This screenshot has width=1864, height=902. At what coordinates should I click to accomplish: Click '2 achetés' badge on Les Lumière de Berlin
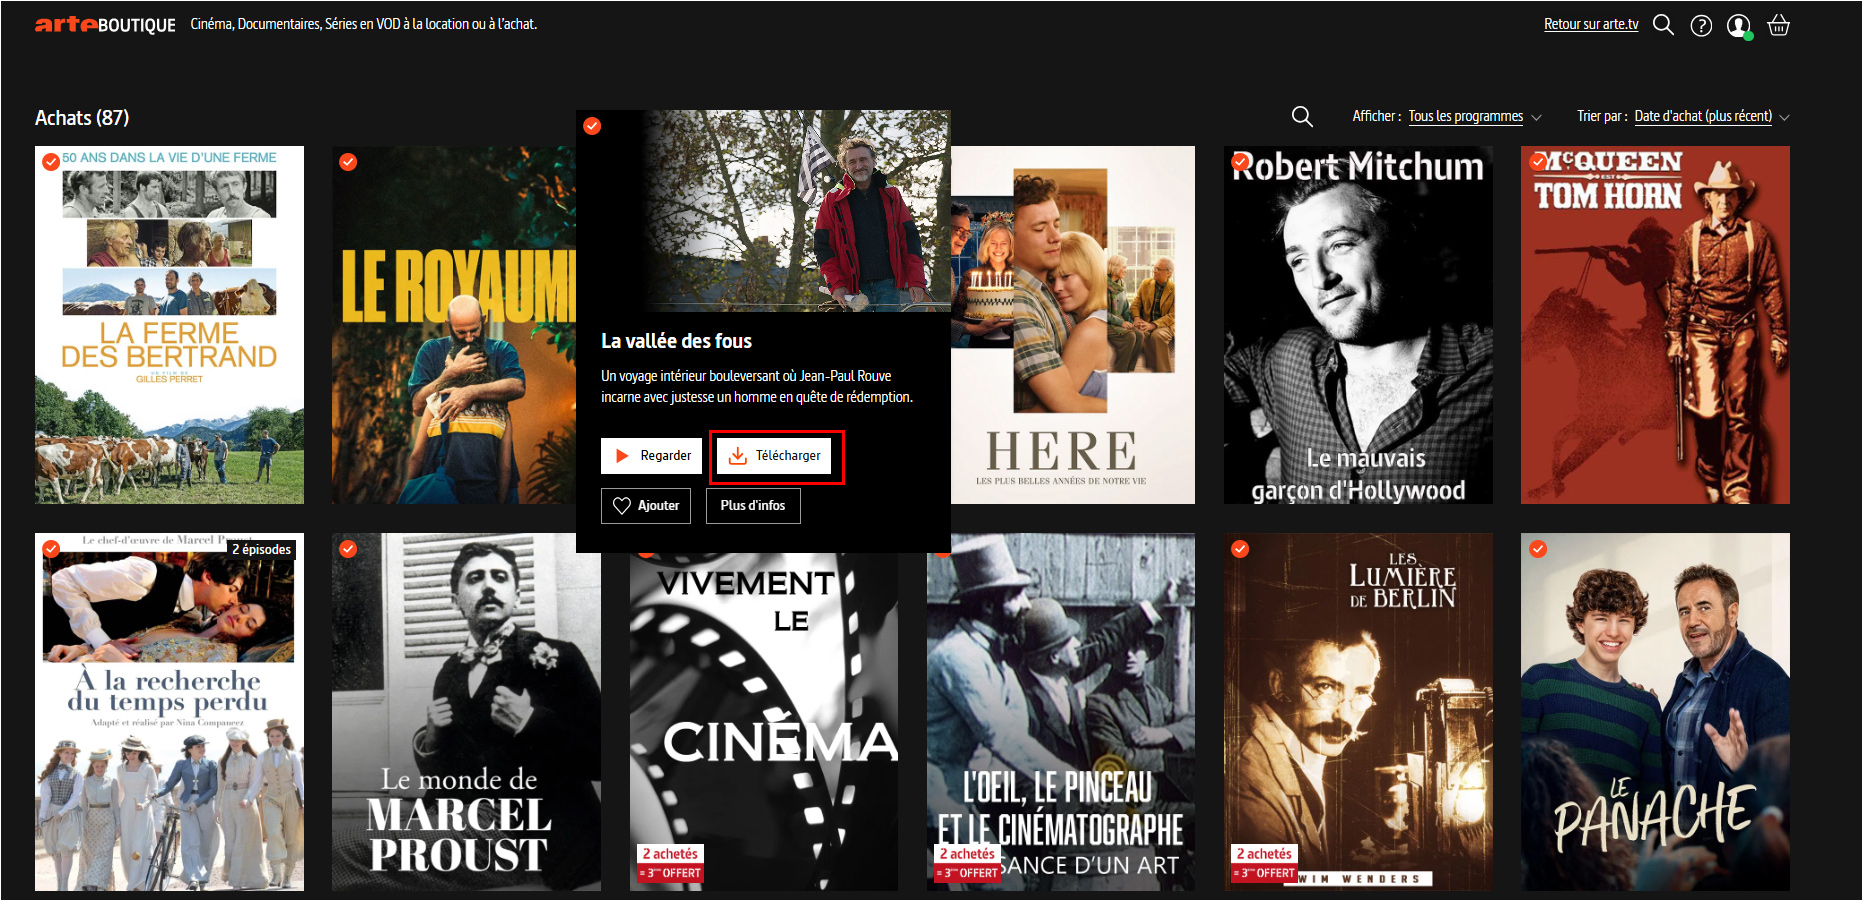[x=1264, y=854]
